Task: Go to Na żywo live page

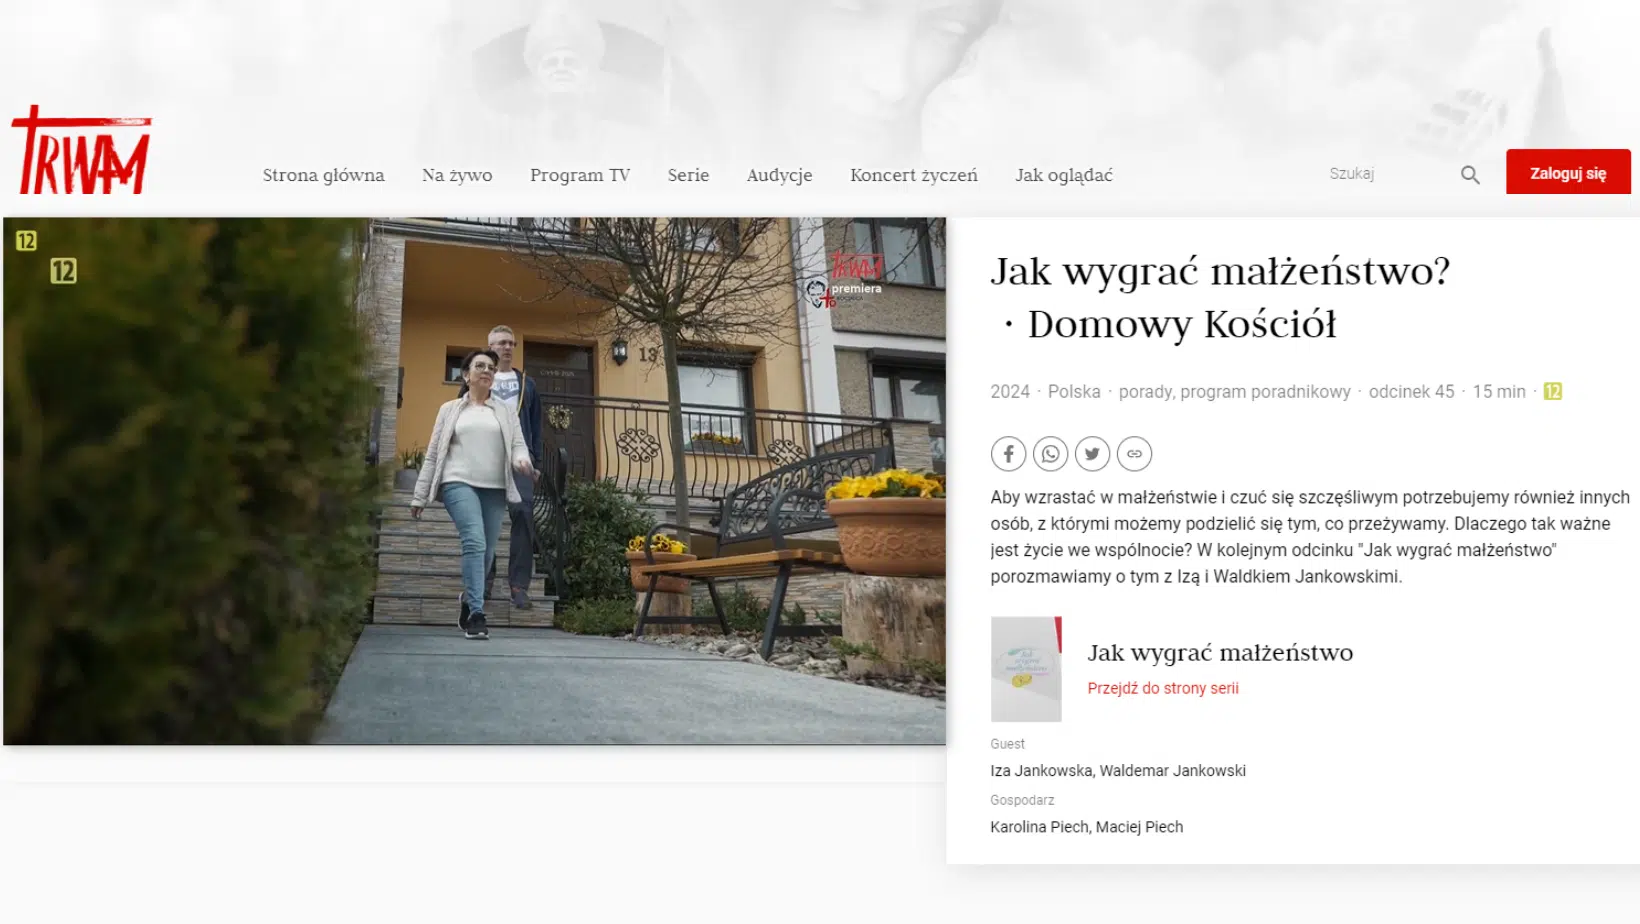Action: coord(457,175)
